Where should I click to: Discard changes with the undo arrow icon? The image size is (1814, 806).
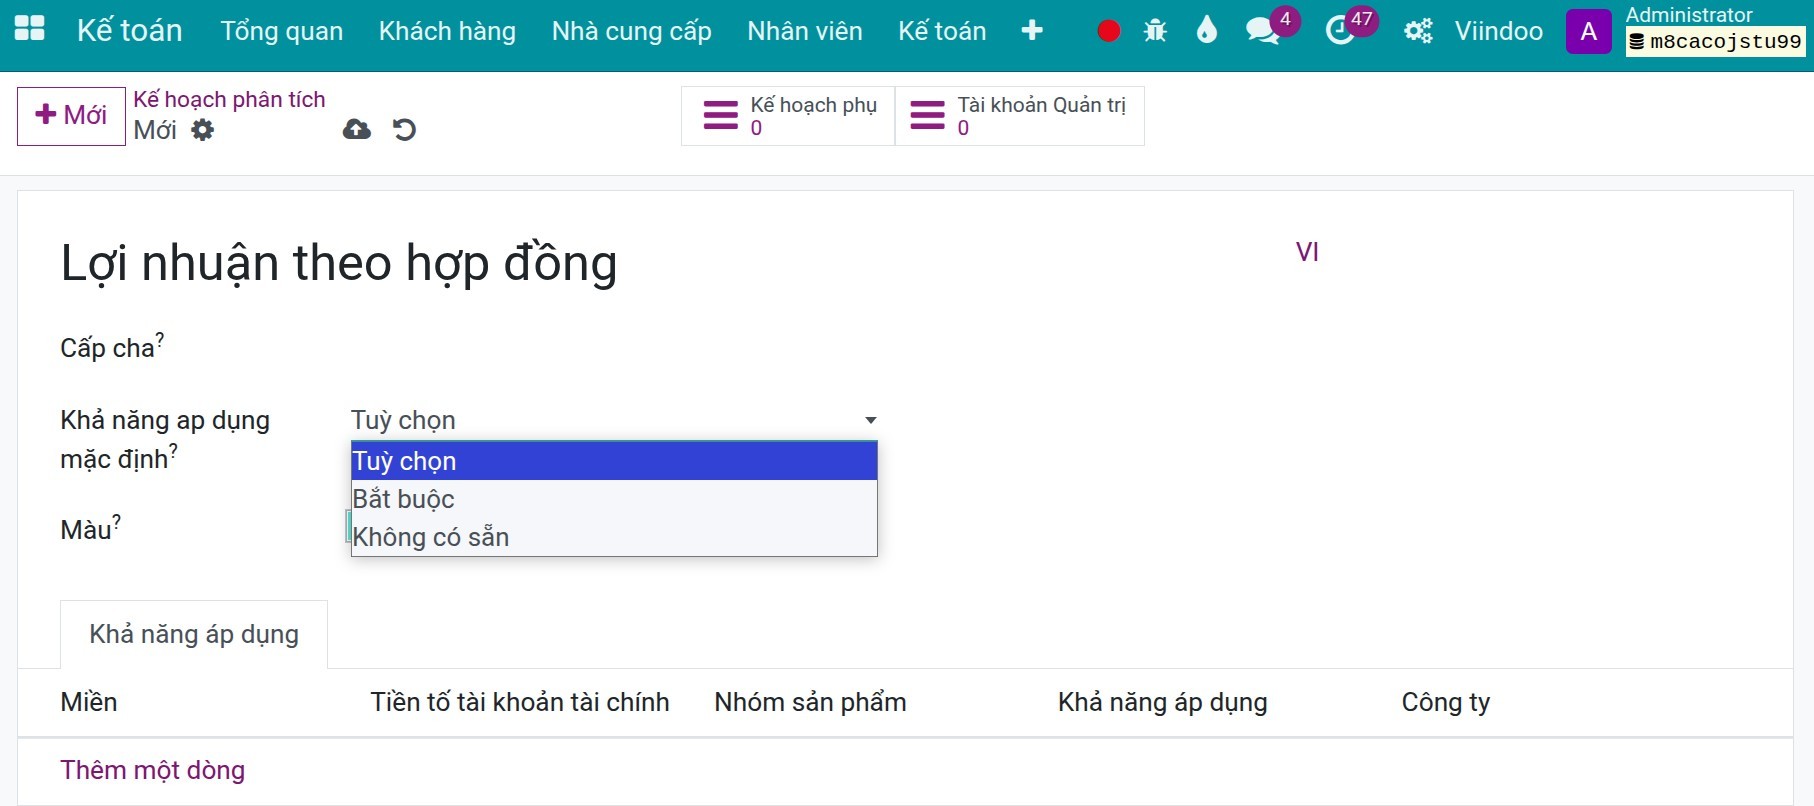[x=404, y=130]
